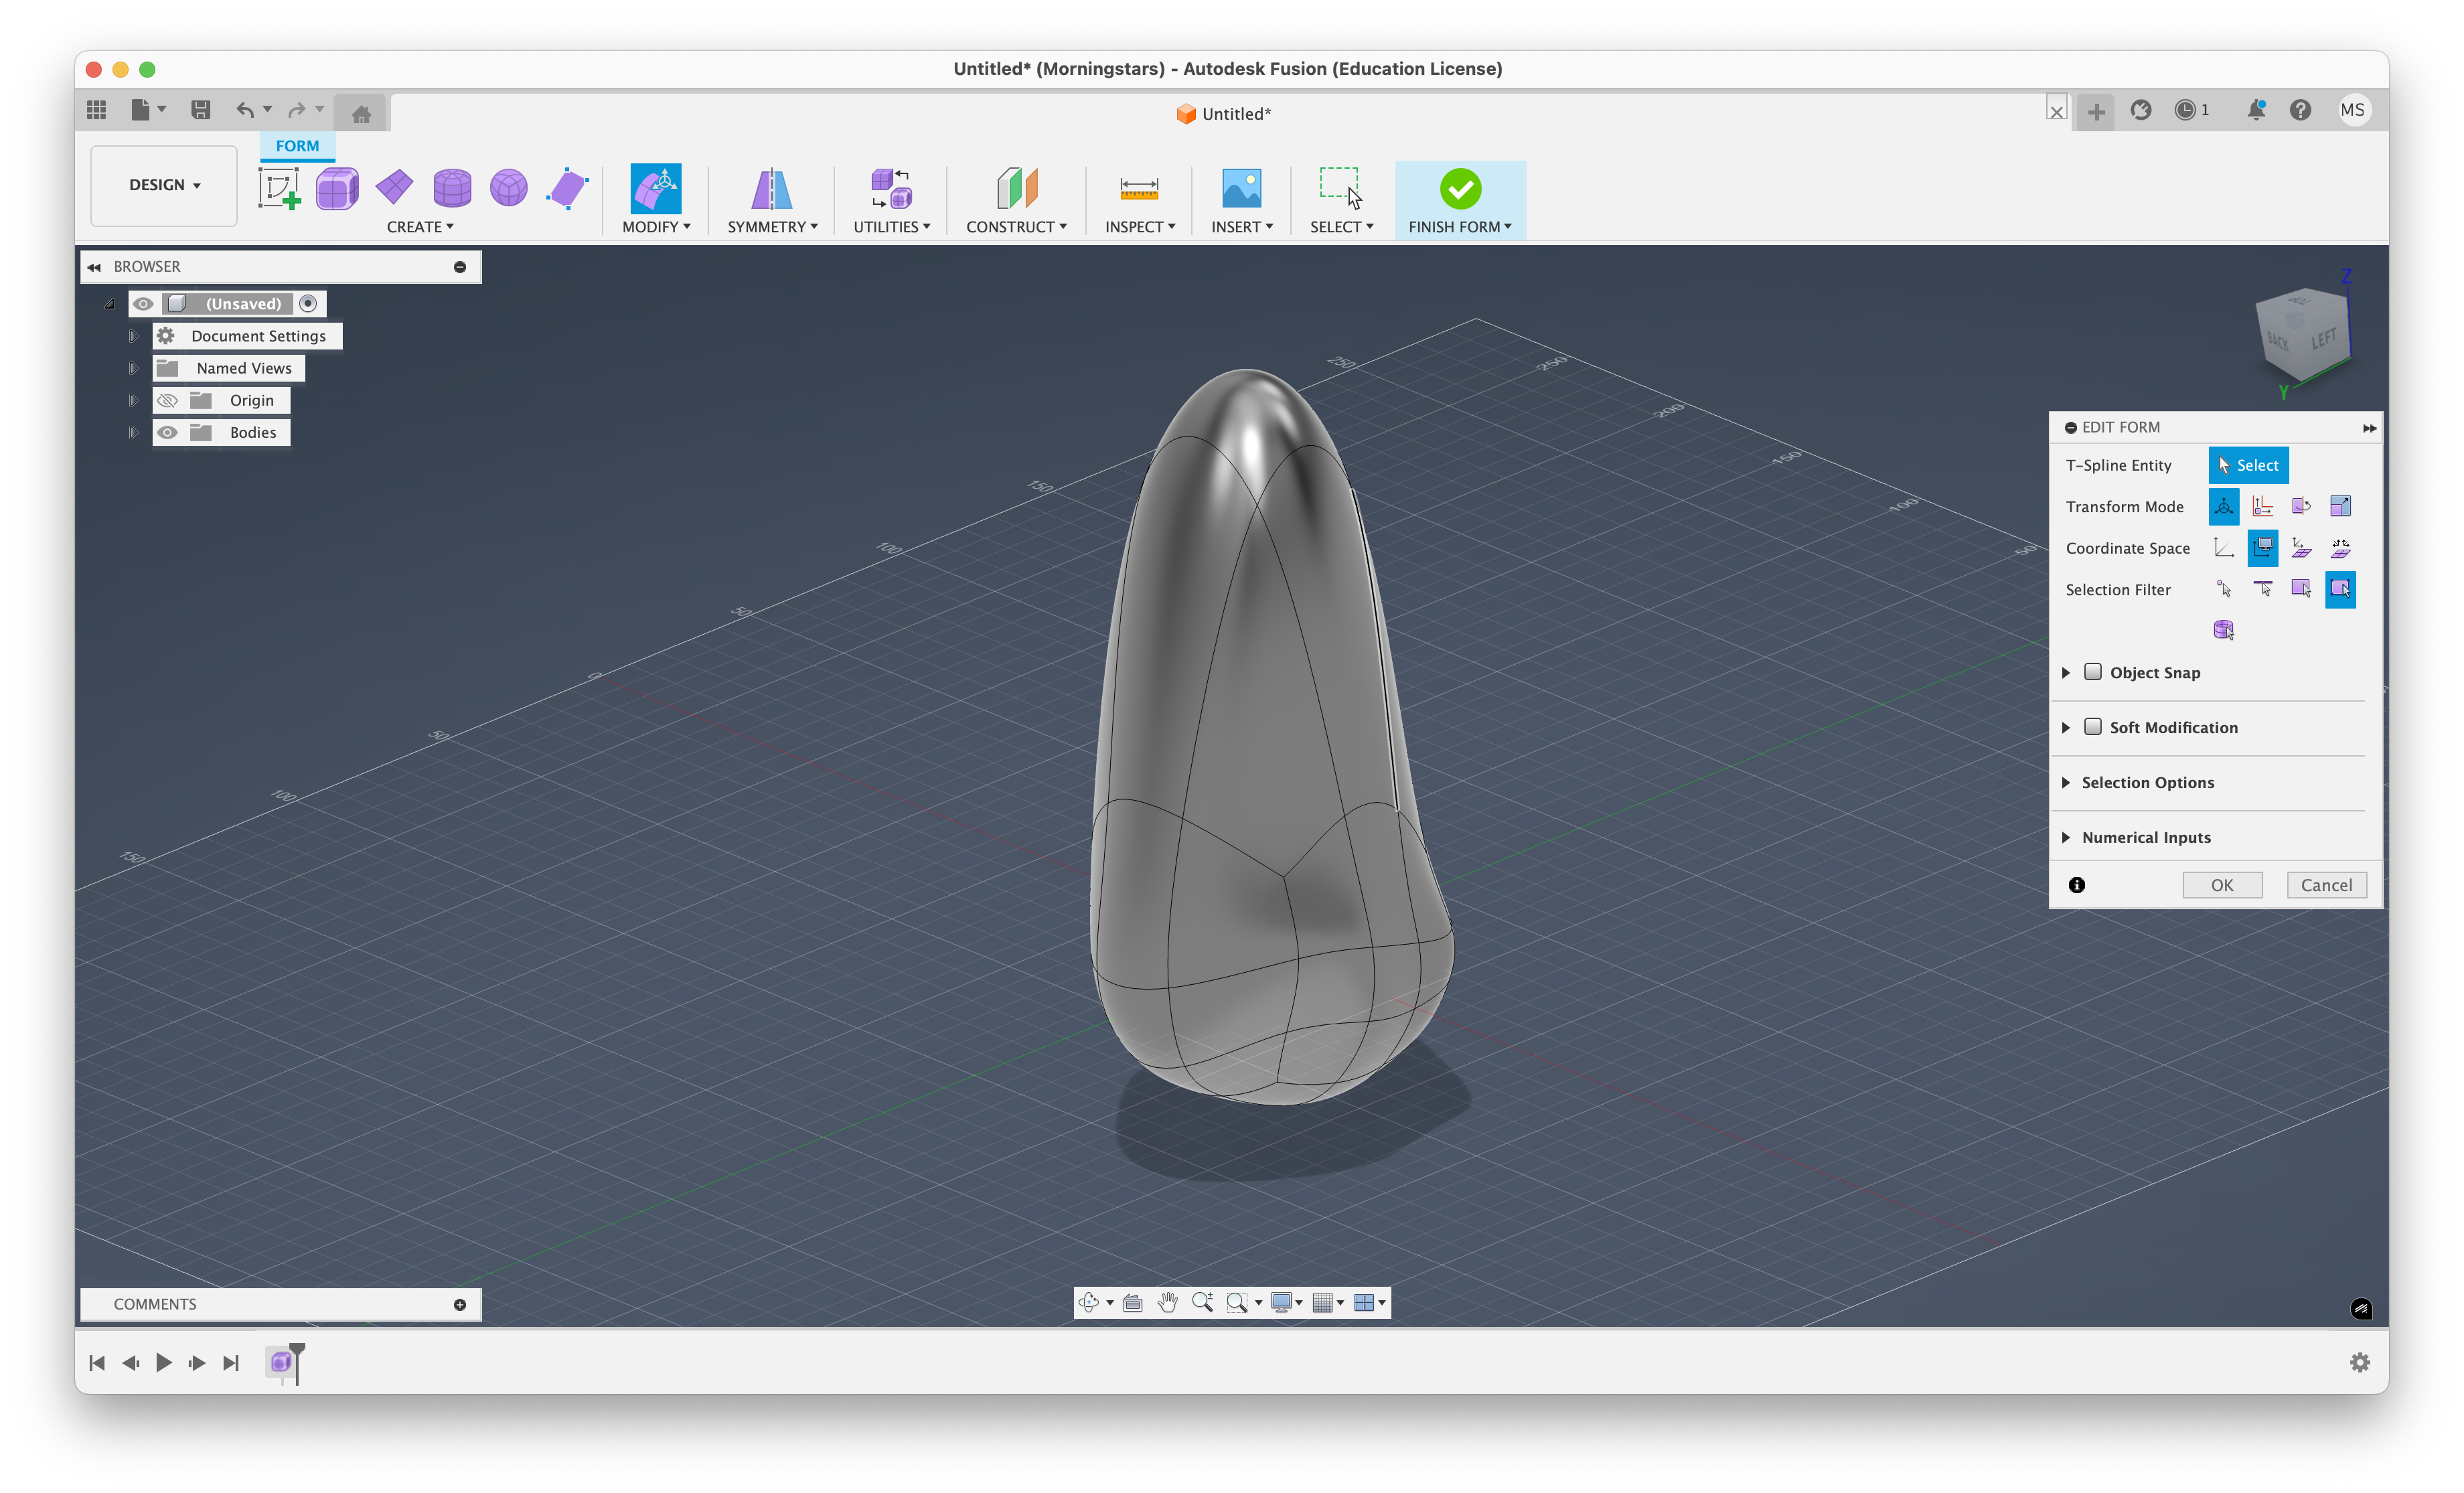Screen dimensions: 2464x1493
Task: Activate the Edit Form modify icon
Action: click(656, 188)
